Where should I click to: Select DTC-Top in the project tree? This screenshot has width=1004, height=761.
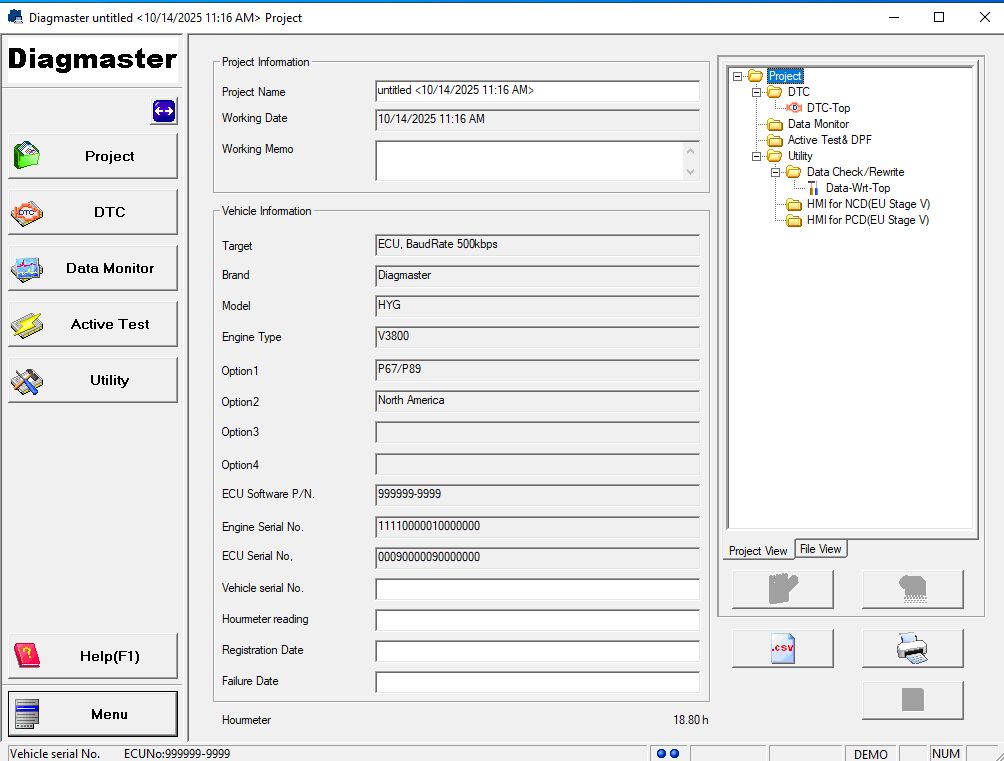coord(828,107)
